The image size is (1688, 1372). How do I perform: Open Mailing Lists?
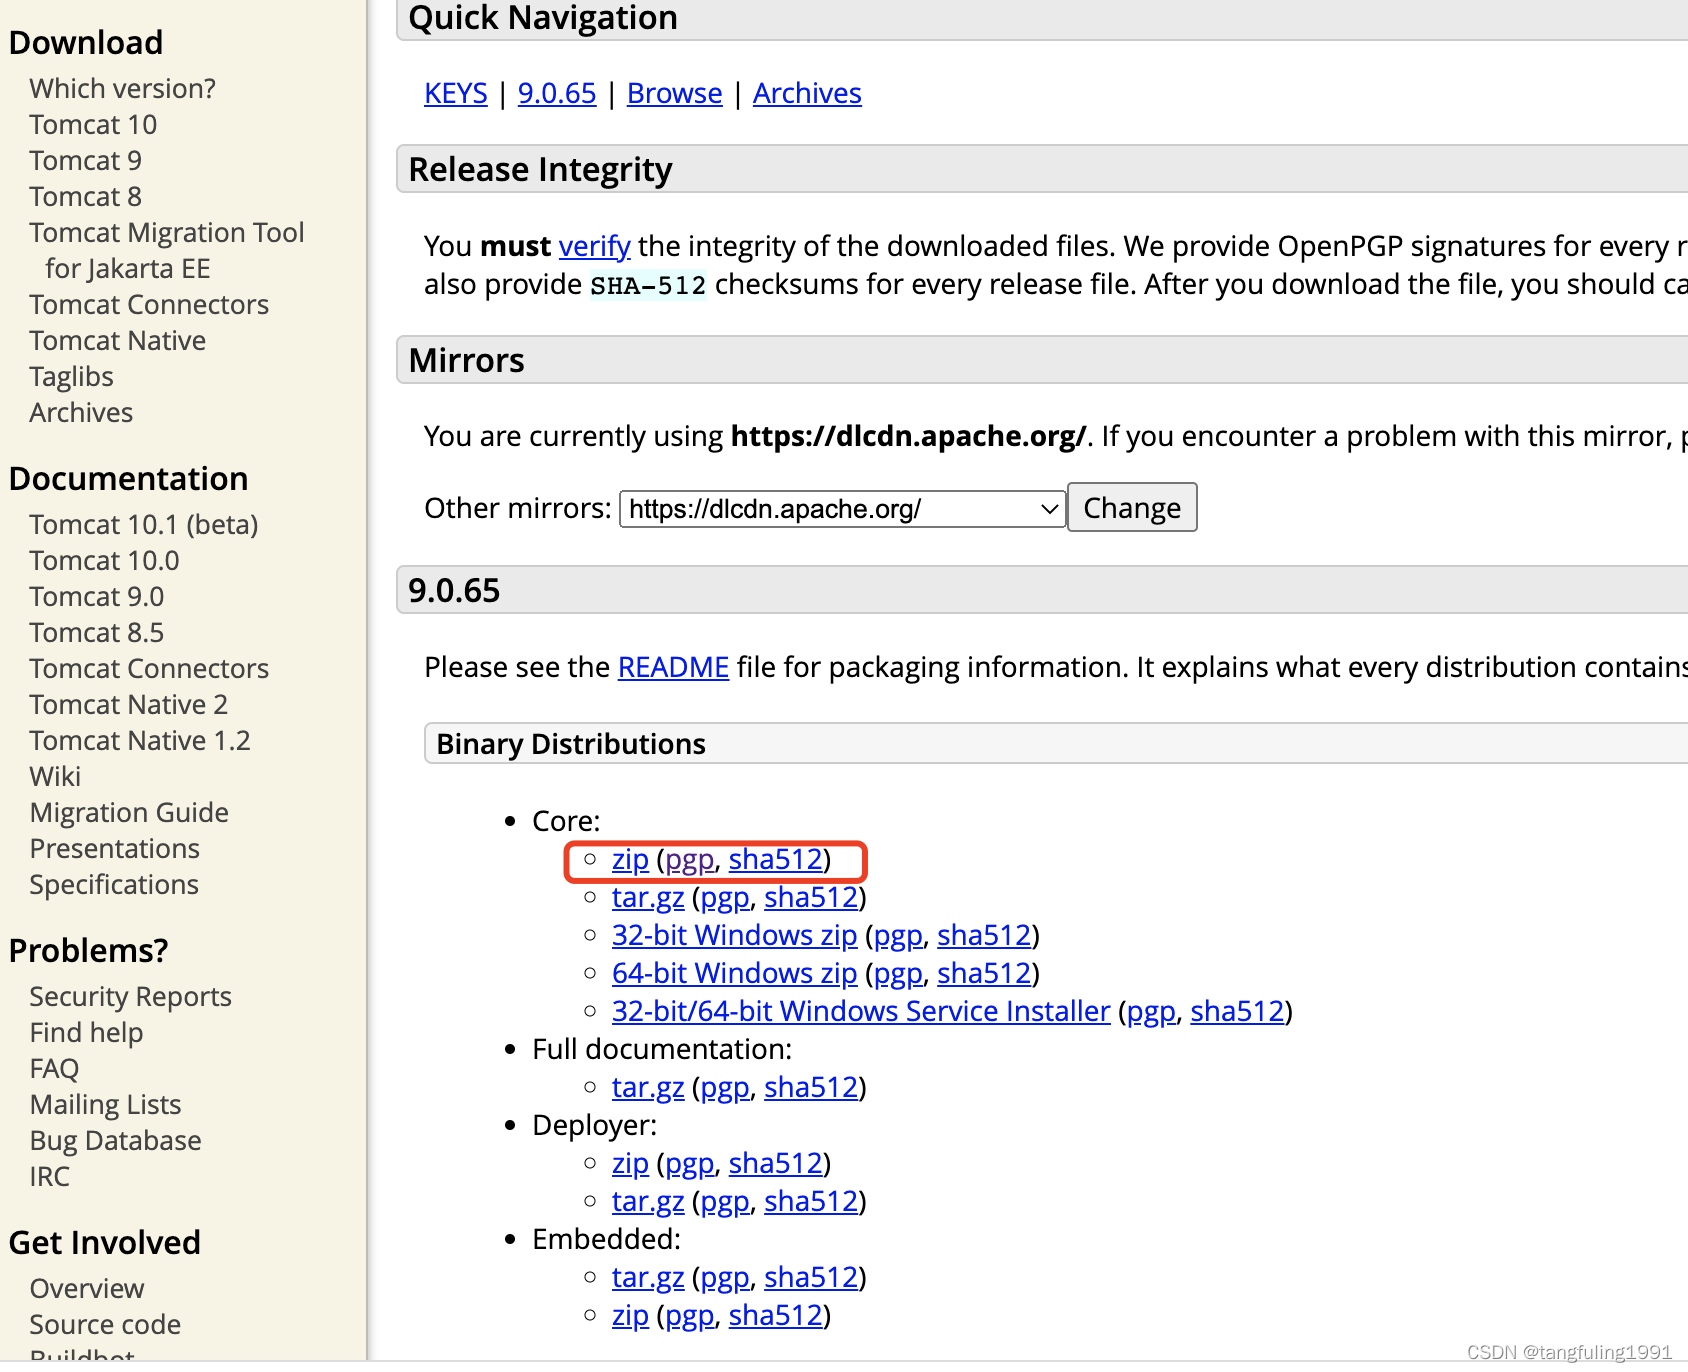(105, 1105)
